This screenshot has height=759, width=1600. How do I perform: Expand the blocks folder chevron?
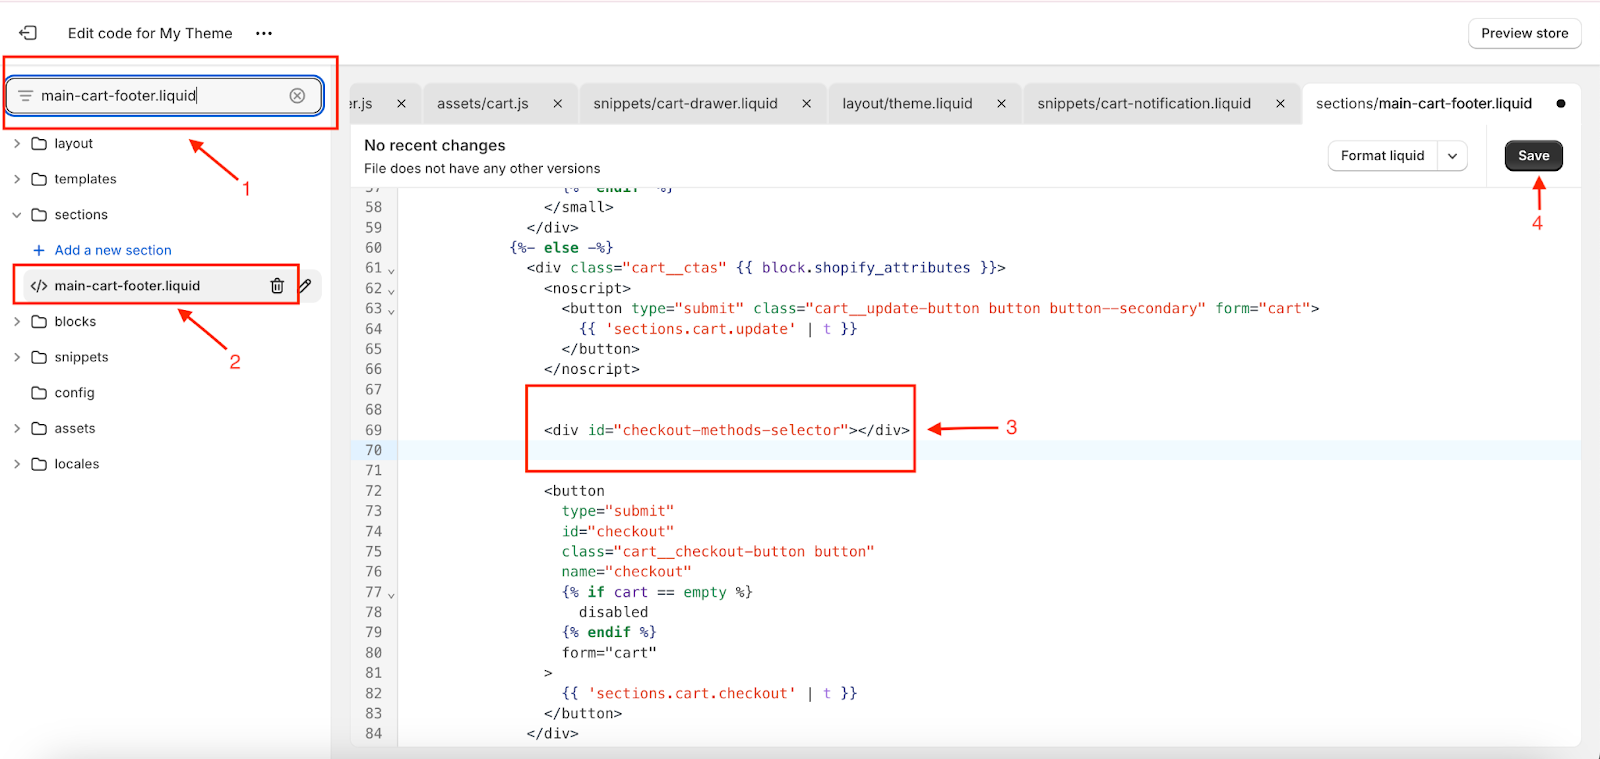[17, 322]
